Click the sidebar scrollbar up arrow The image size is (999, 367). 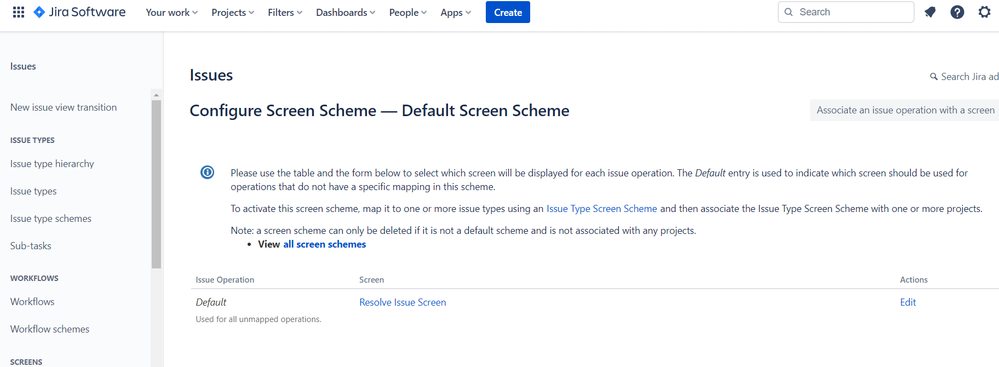156,96
